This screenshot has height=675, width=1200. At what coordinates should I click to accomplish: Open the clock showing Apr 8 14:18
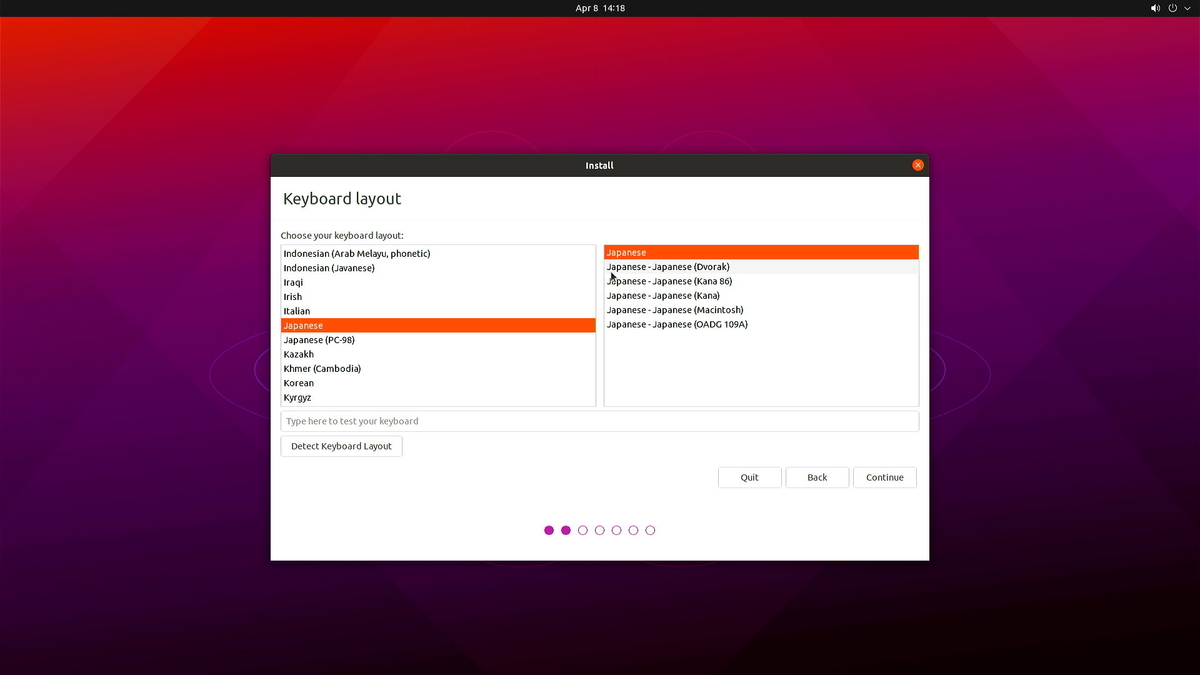click(x=600, y=8)
